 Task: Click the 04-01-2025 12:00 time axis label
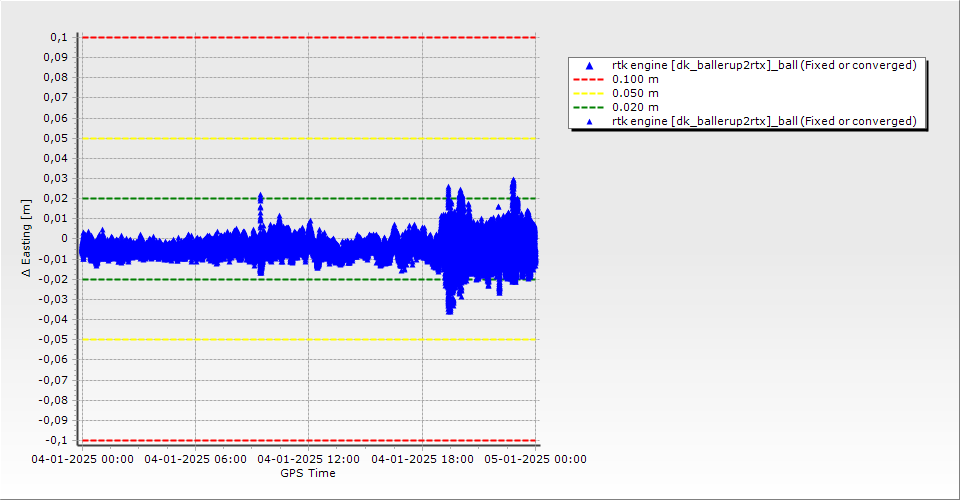click(x=308, y=459)
